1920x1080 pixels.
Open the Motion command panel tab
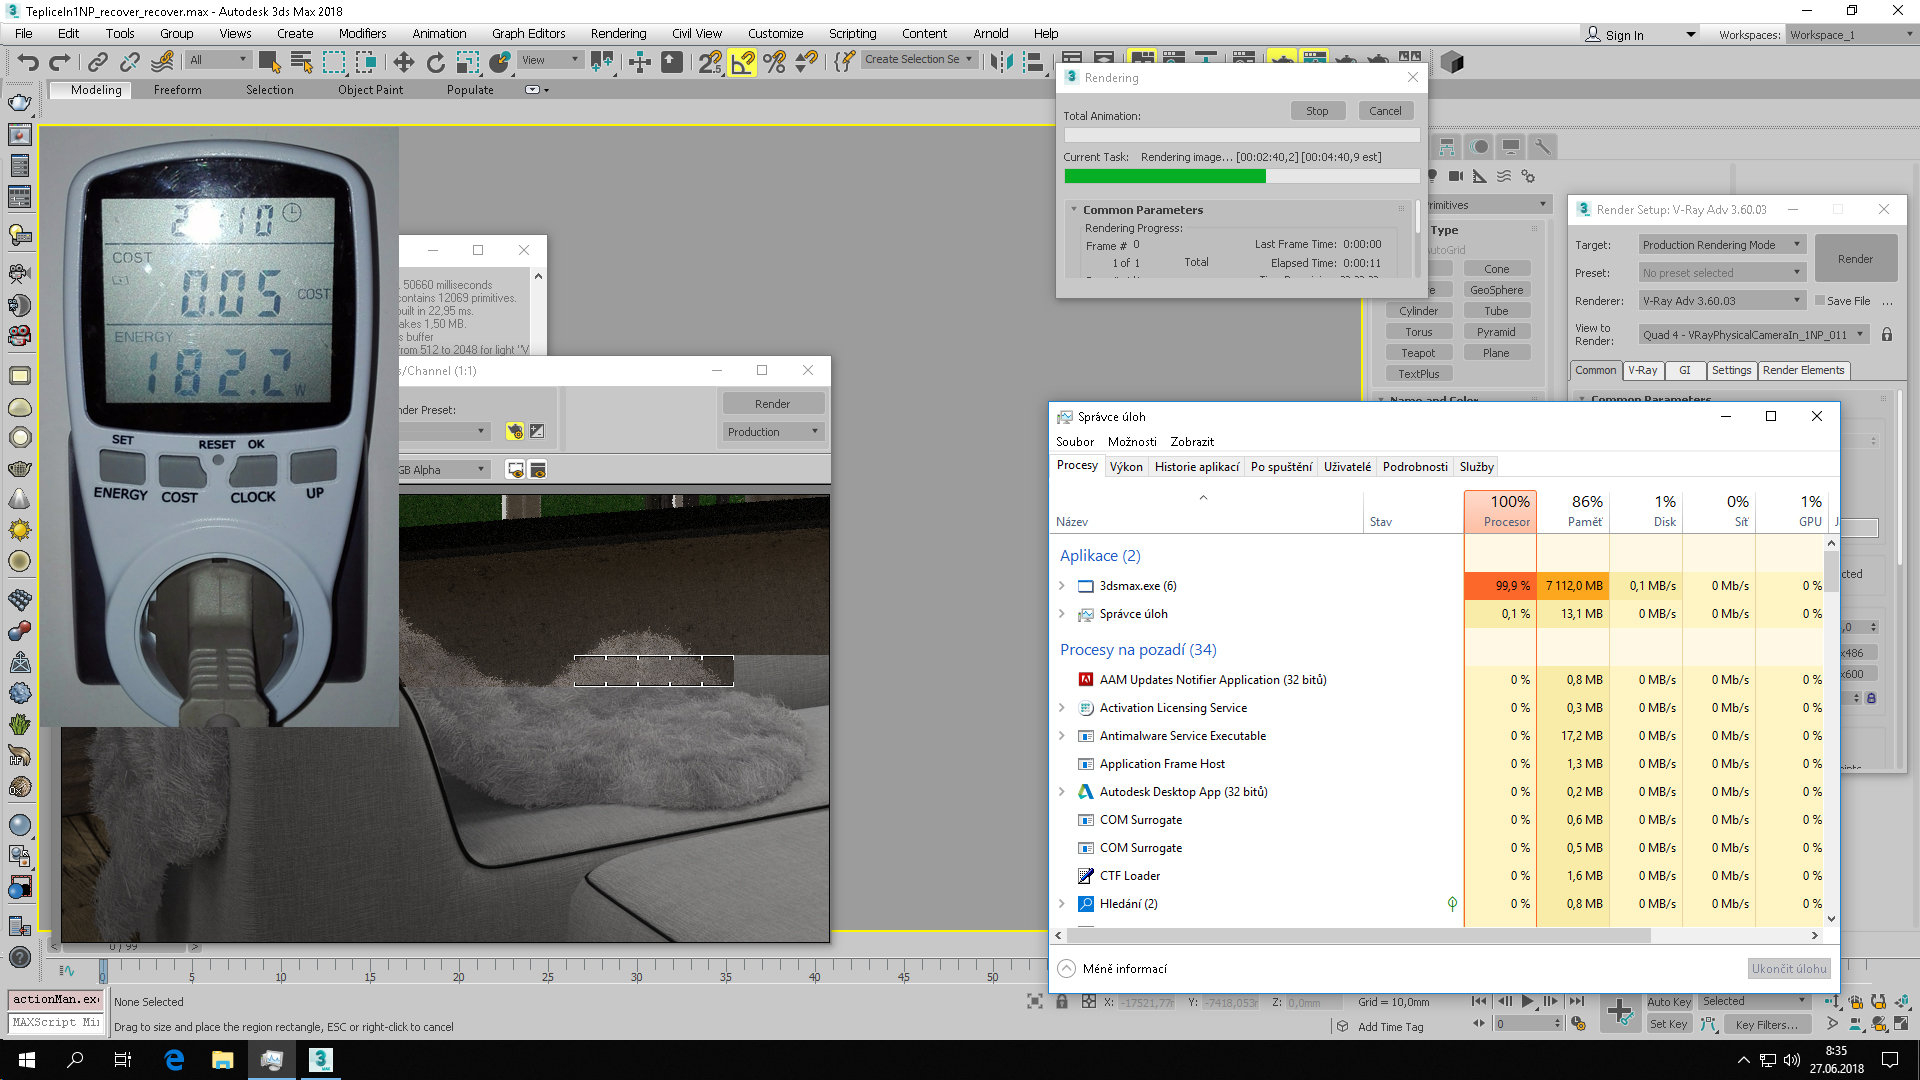1479,147
